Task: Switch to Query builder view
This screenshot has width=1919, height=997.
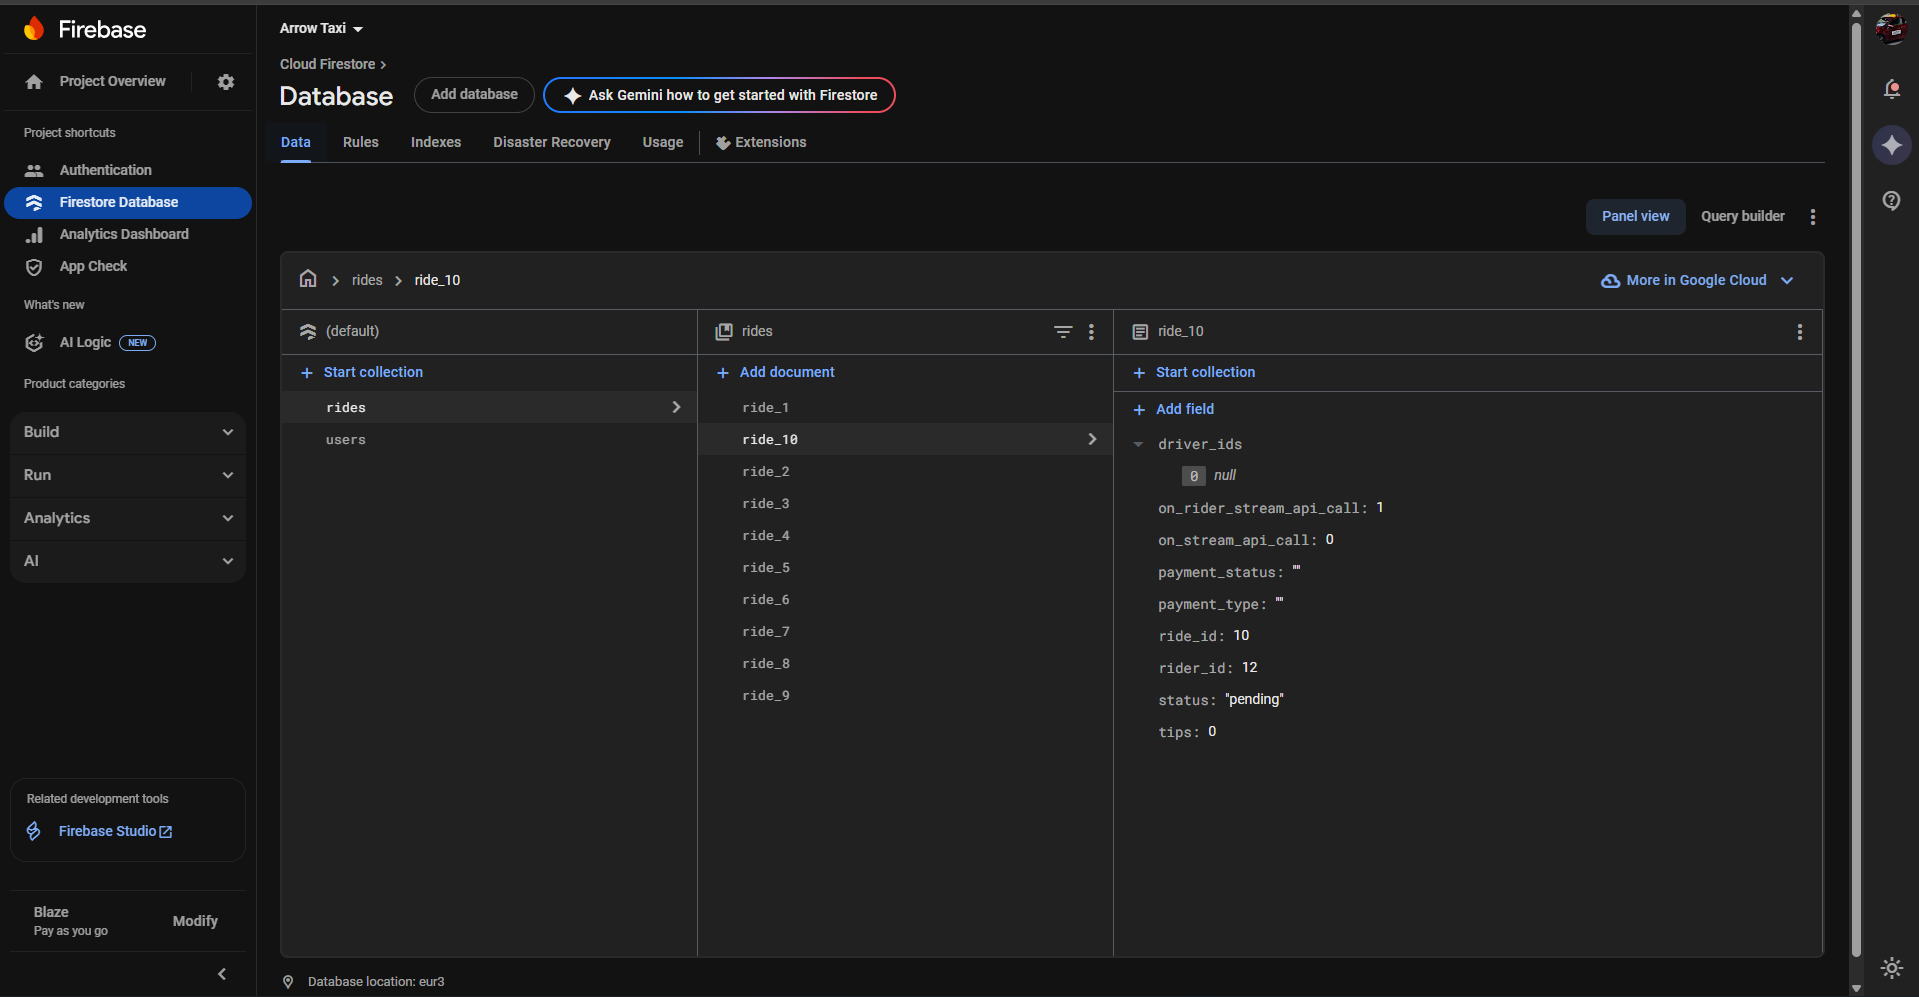Action: (x=1742, y=217)
